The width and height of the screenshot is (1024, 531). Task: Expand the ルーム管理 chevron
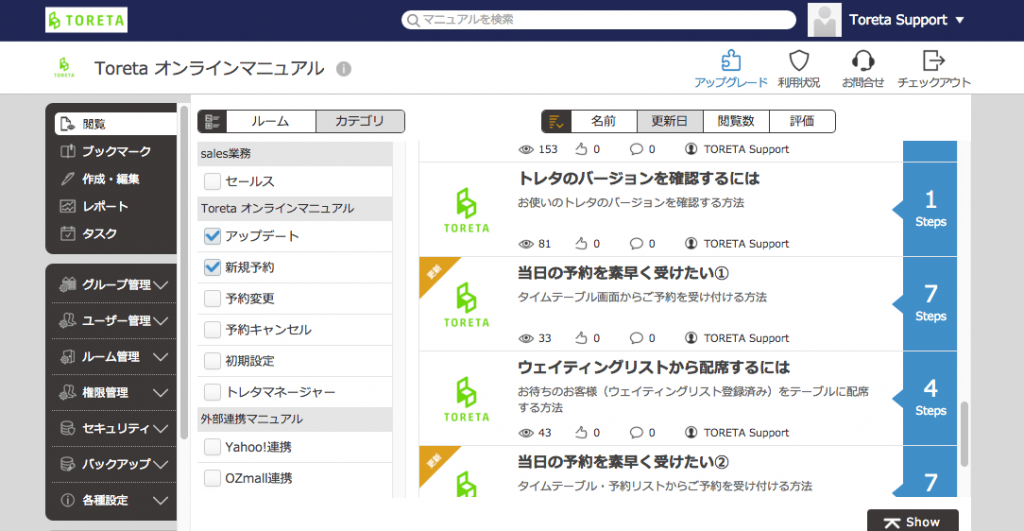pyautogui.click(x=161, y=357)
